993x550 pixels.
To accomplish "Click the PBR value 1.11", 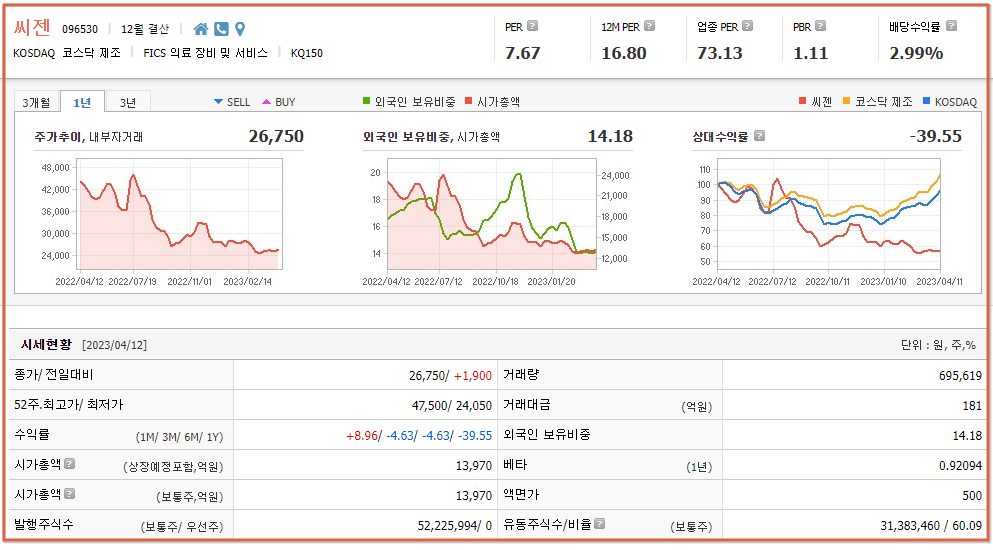I will click(811, 53).
